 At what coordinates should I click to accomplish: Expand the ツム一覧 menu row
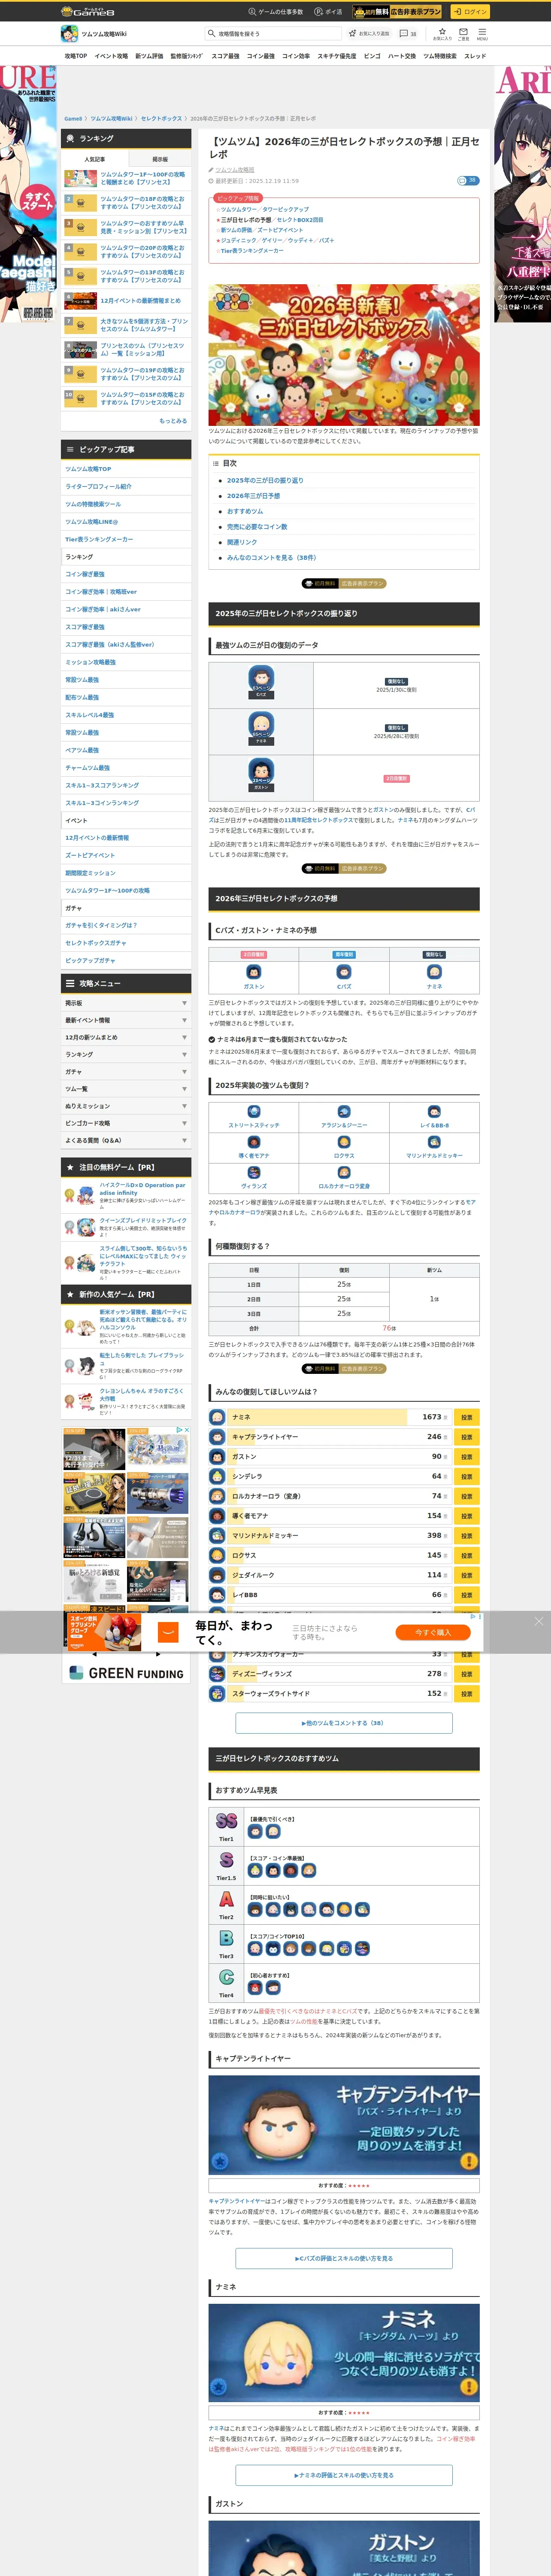pyautogui.click(x=126, y=1089)
